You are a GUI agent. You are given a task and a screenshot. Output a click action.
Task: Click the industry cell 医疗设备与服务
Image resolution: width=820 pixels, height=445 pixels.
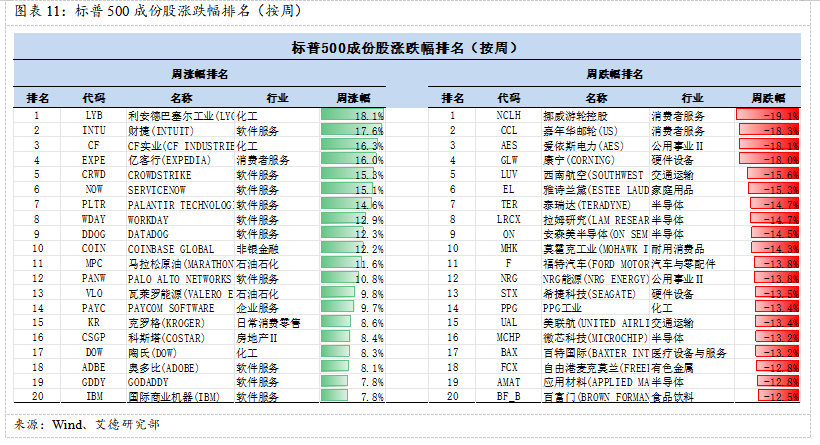click(689, 353)
